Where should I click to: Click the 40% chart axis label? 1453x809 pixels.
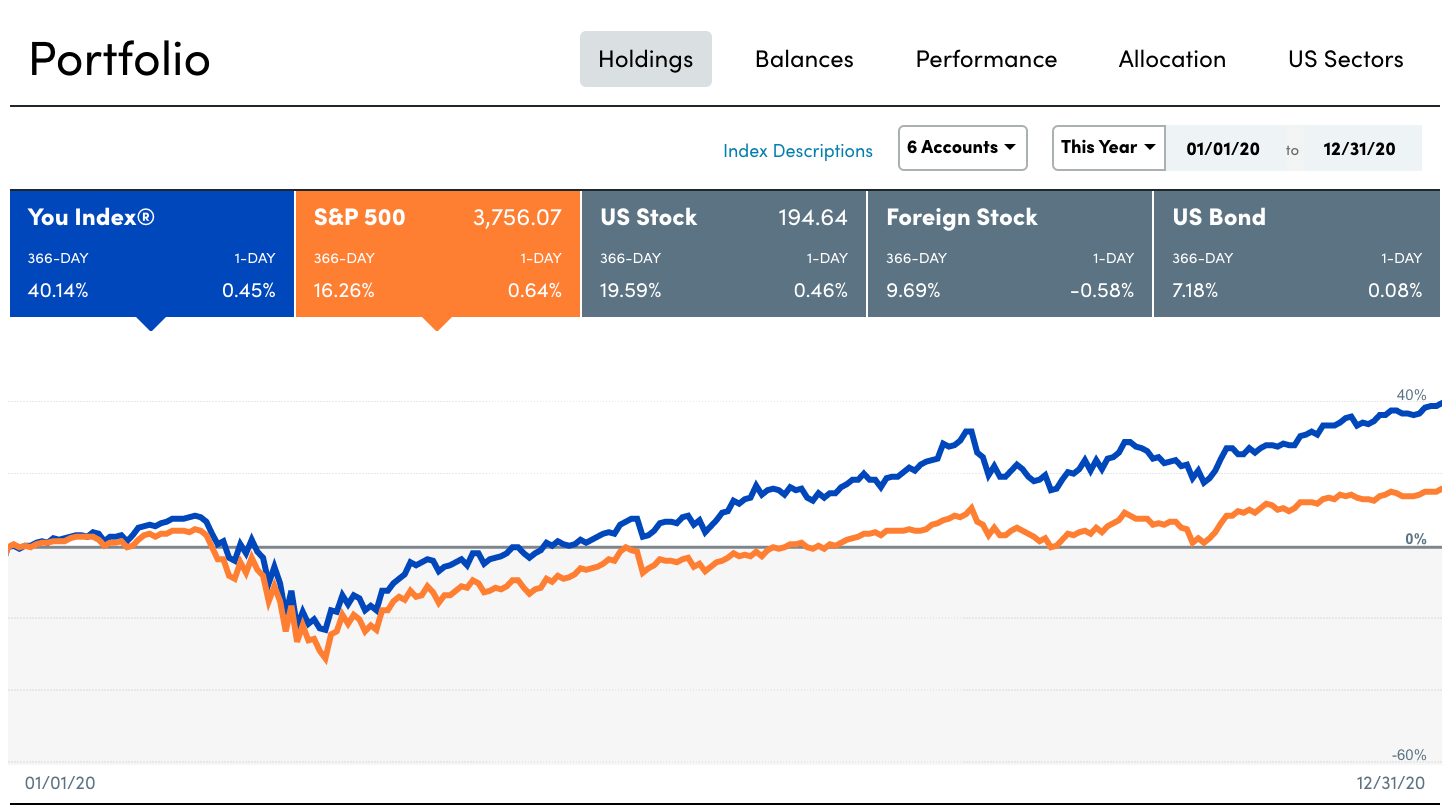(1411, 395)
